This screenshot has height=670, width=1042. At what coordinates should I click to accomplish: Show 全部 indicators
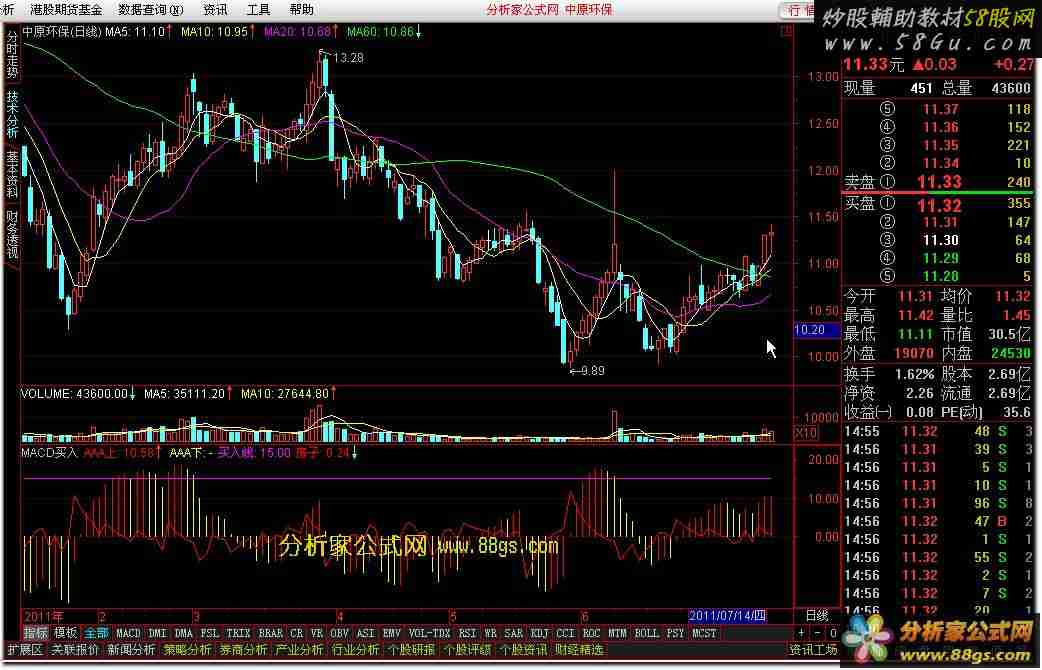coord(96,633)
